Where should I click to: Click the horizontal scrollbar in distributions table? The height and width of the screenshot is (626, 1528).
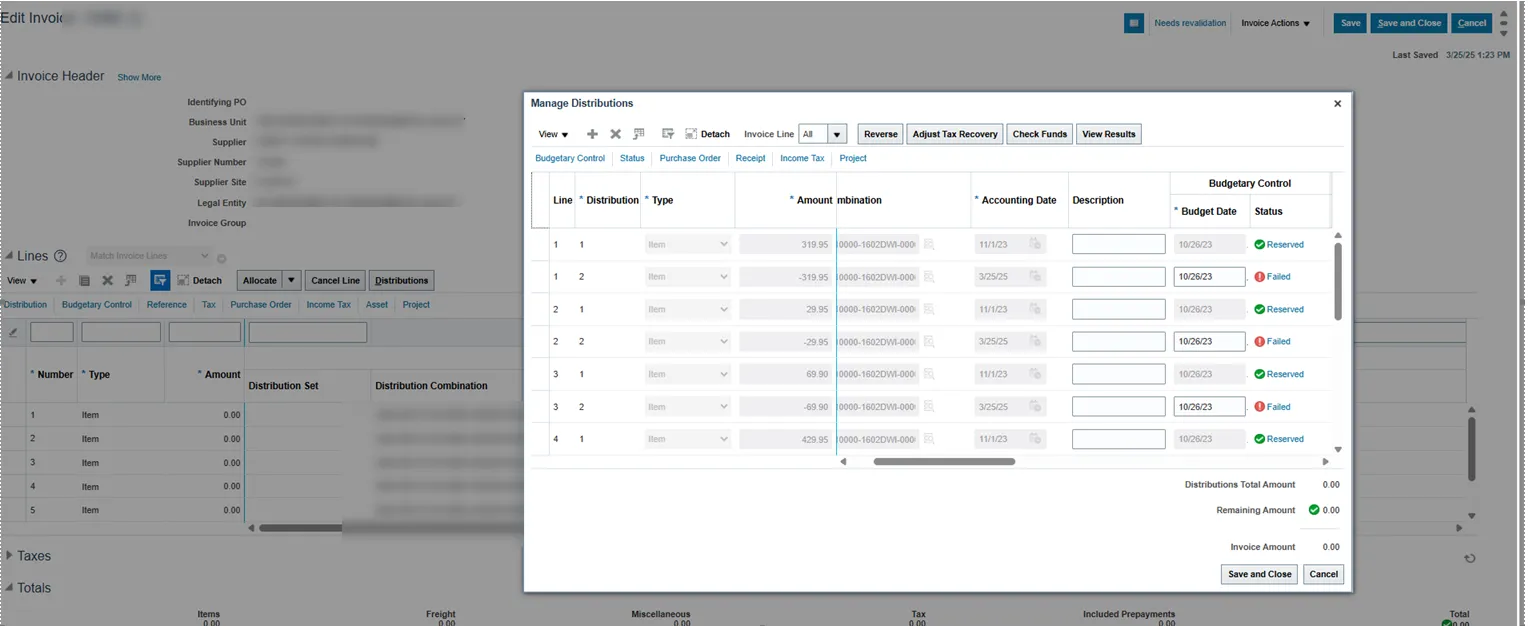(944, 462)
